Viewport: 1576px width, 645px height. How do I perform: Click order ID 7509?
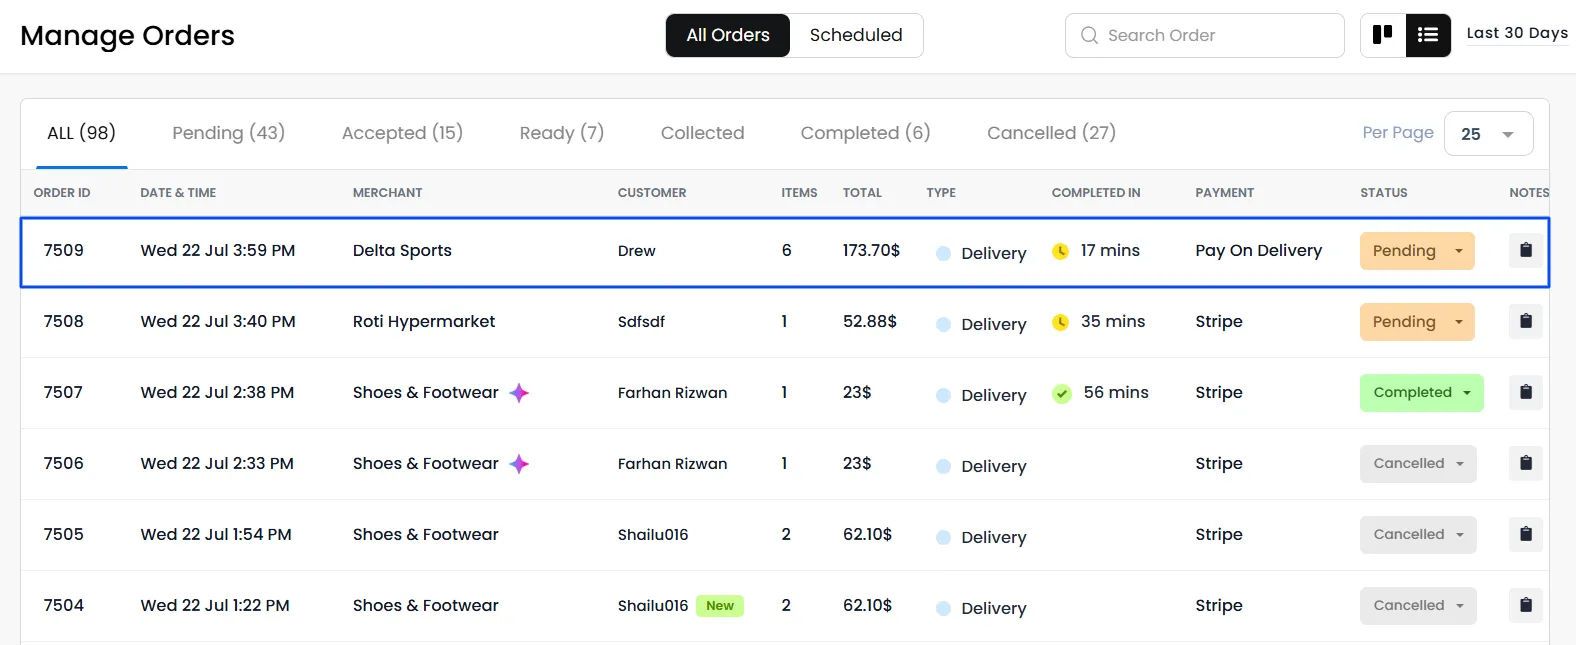(64, 250)
